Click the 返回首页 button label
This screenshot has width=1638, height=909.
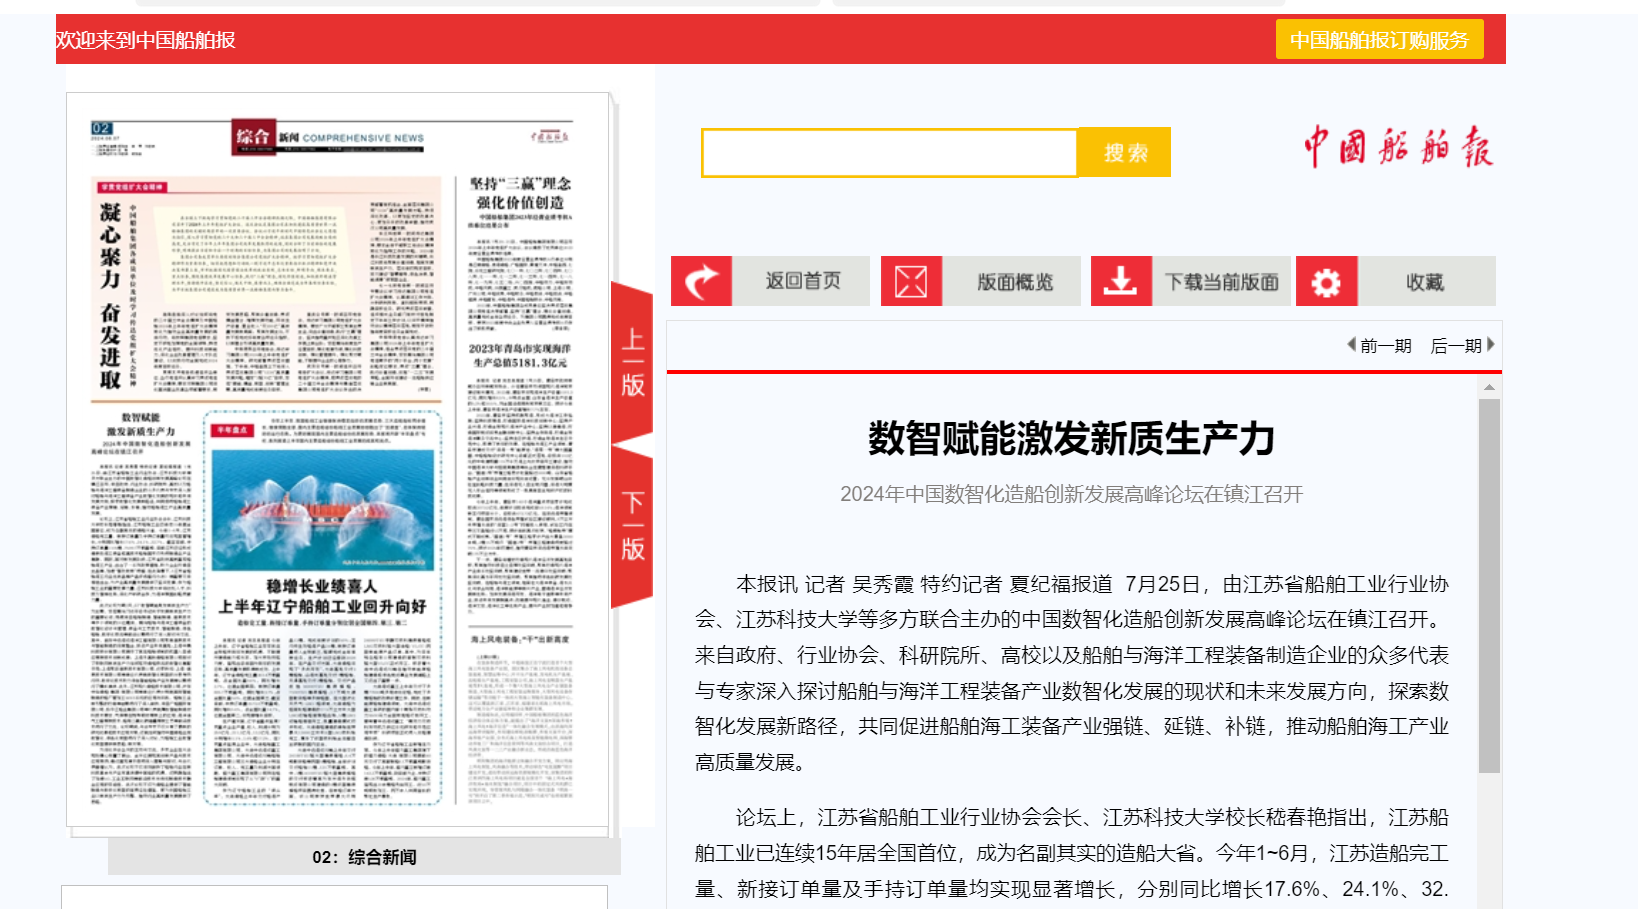pos(802,282)
